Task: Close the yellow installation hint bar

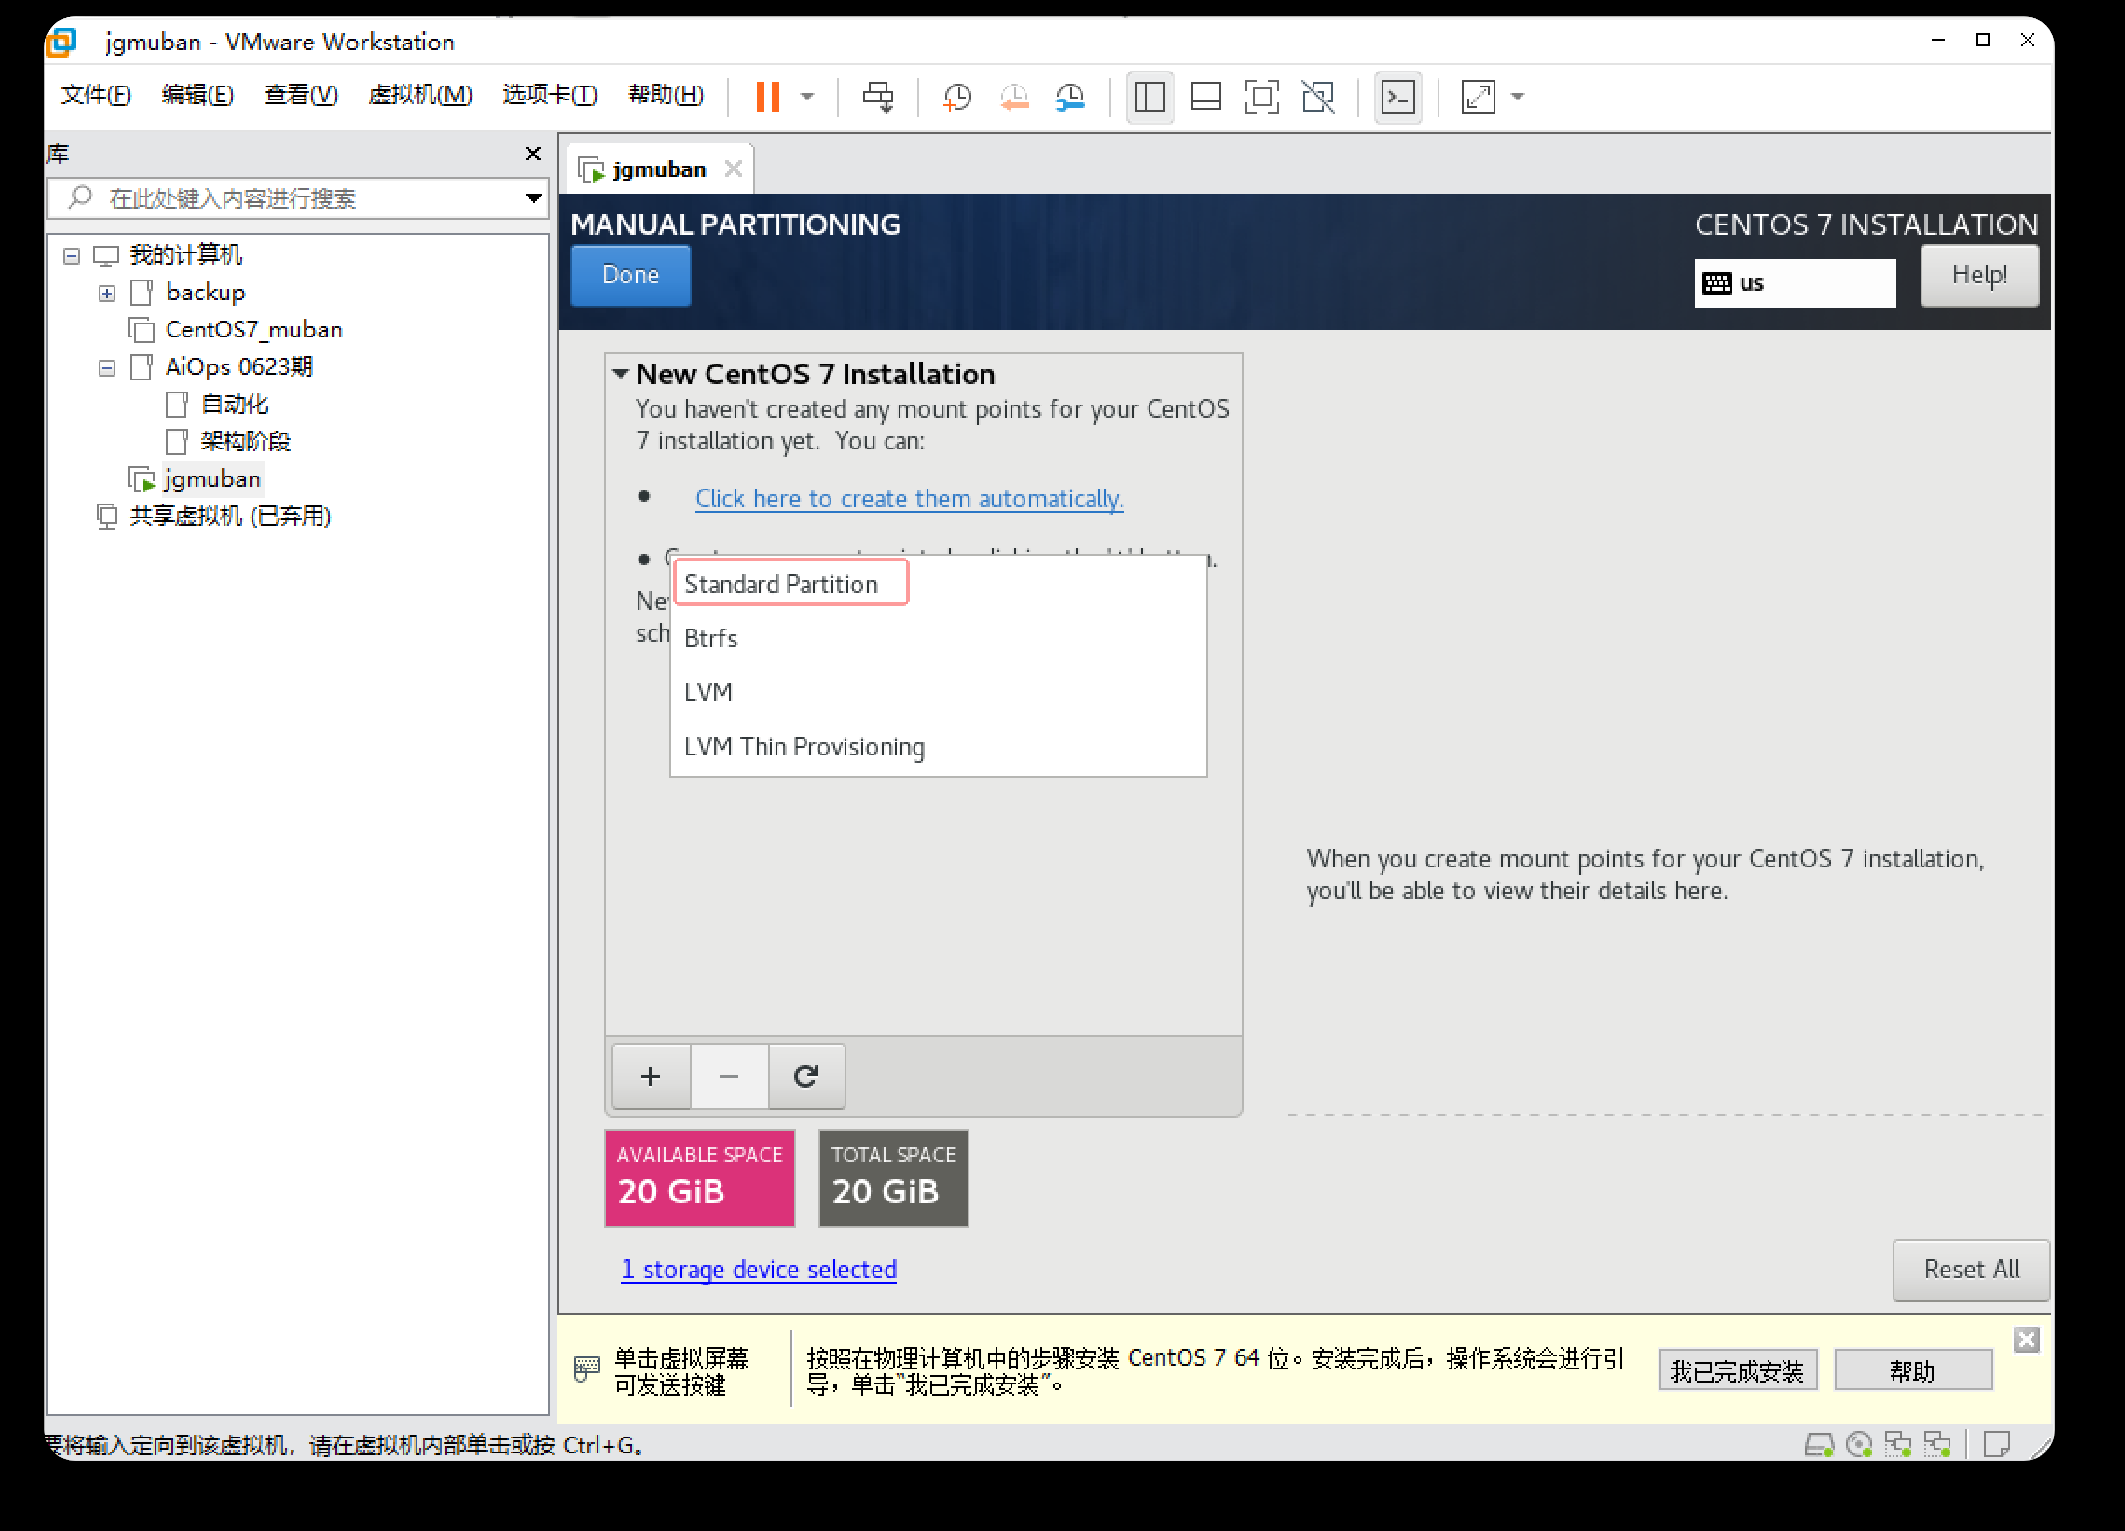Action: 2027,1340
